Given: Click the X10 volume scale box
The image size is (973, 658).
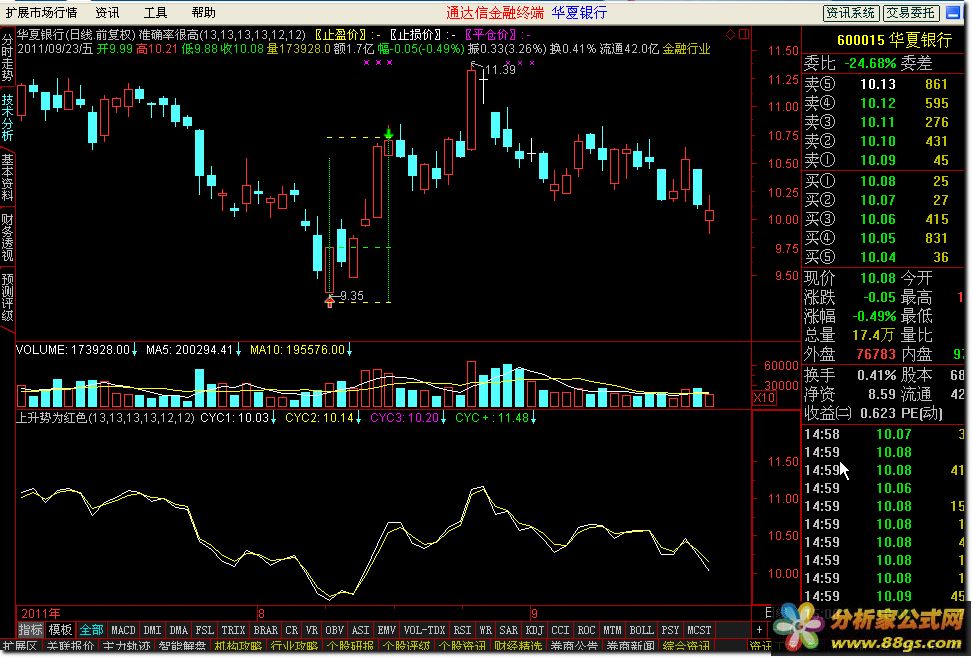Looking at the screenshot, I should click(764, 398).
